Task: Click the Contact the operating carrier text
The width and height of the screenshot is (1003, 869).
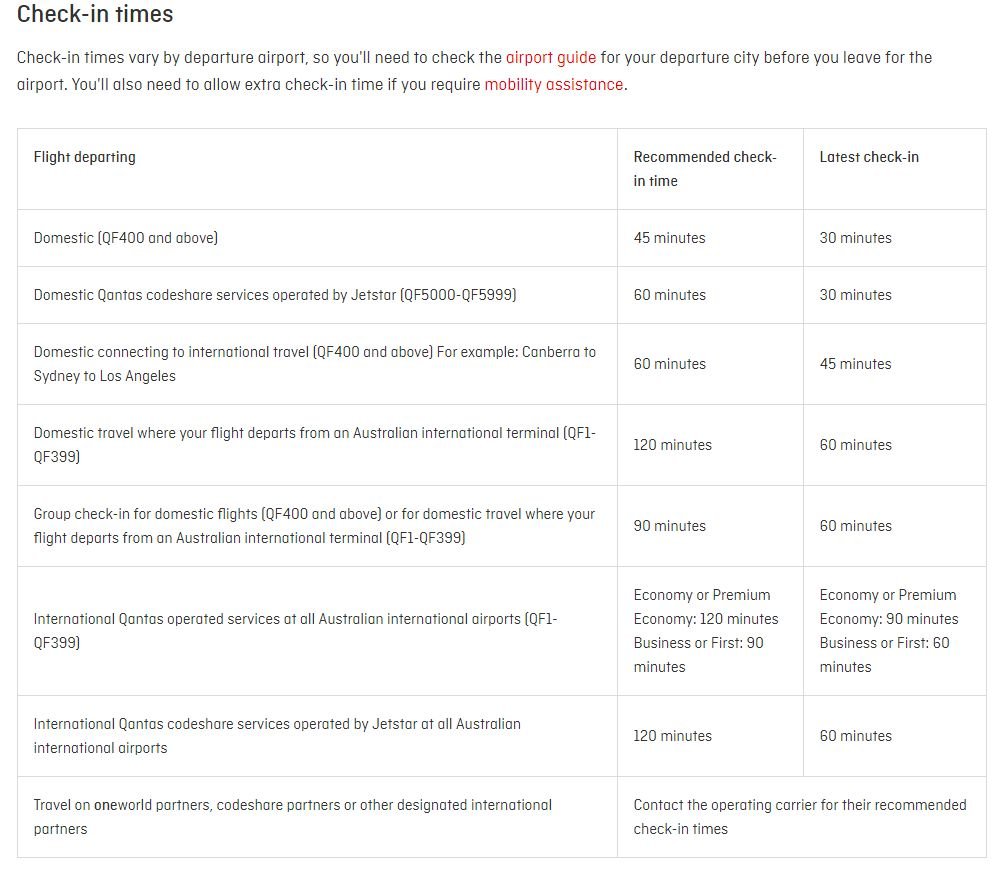Action: [x=799, y=817]
